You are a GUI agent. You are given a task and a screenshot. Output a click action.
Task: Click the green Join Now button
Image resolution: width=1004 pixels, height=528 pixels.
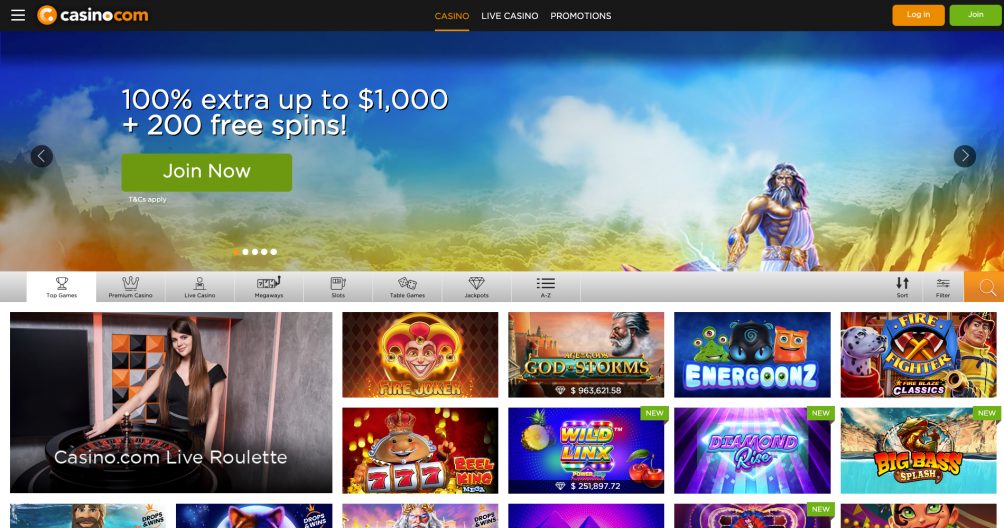coord(207,172)
